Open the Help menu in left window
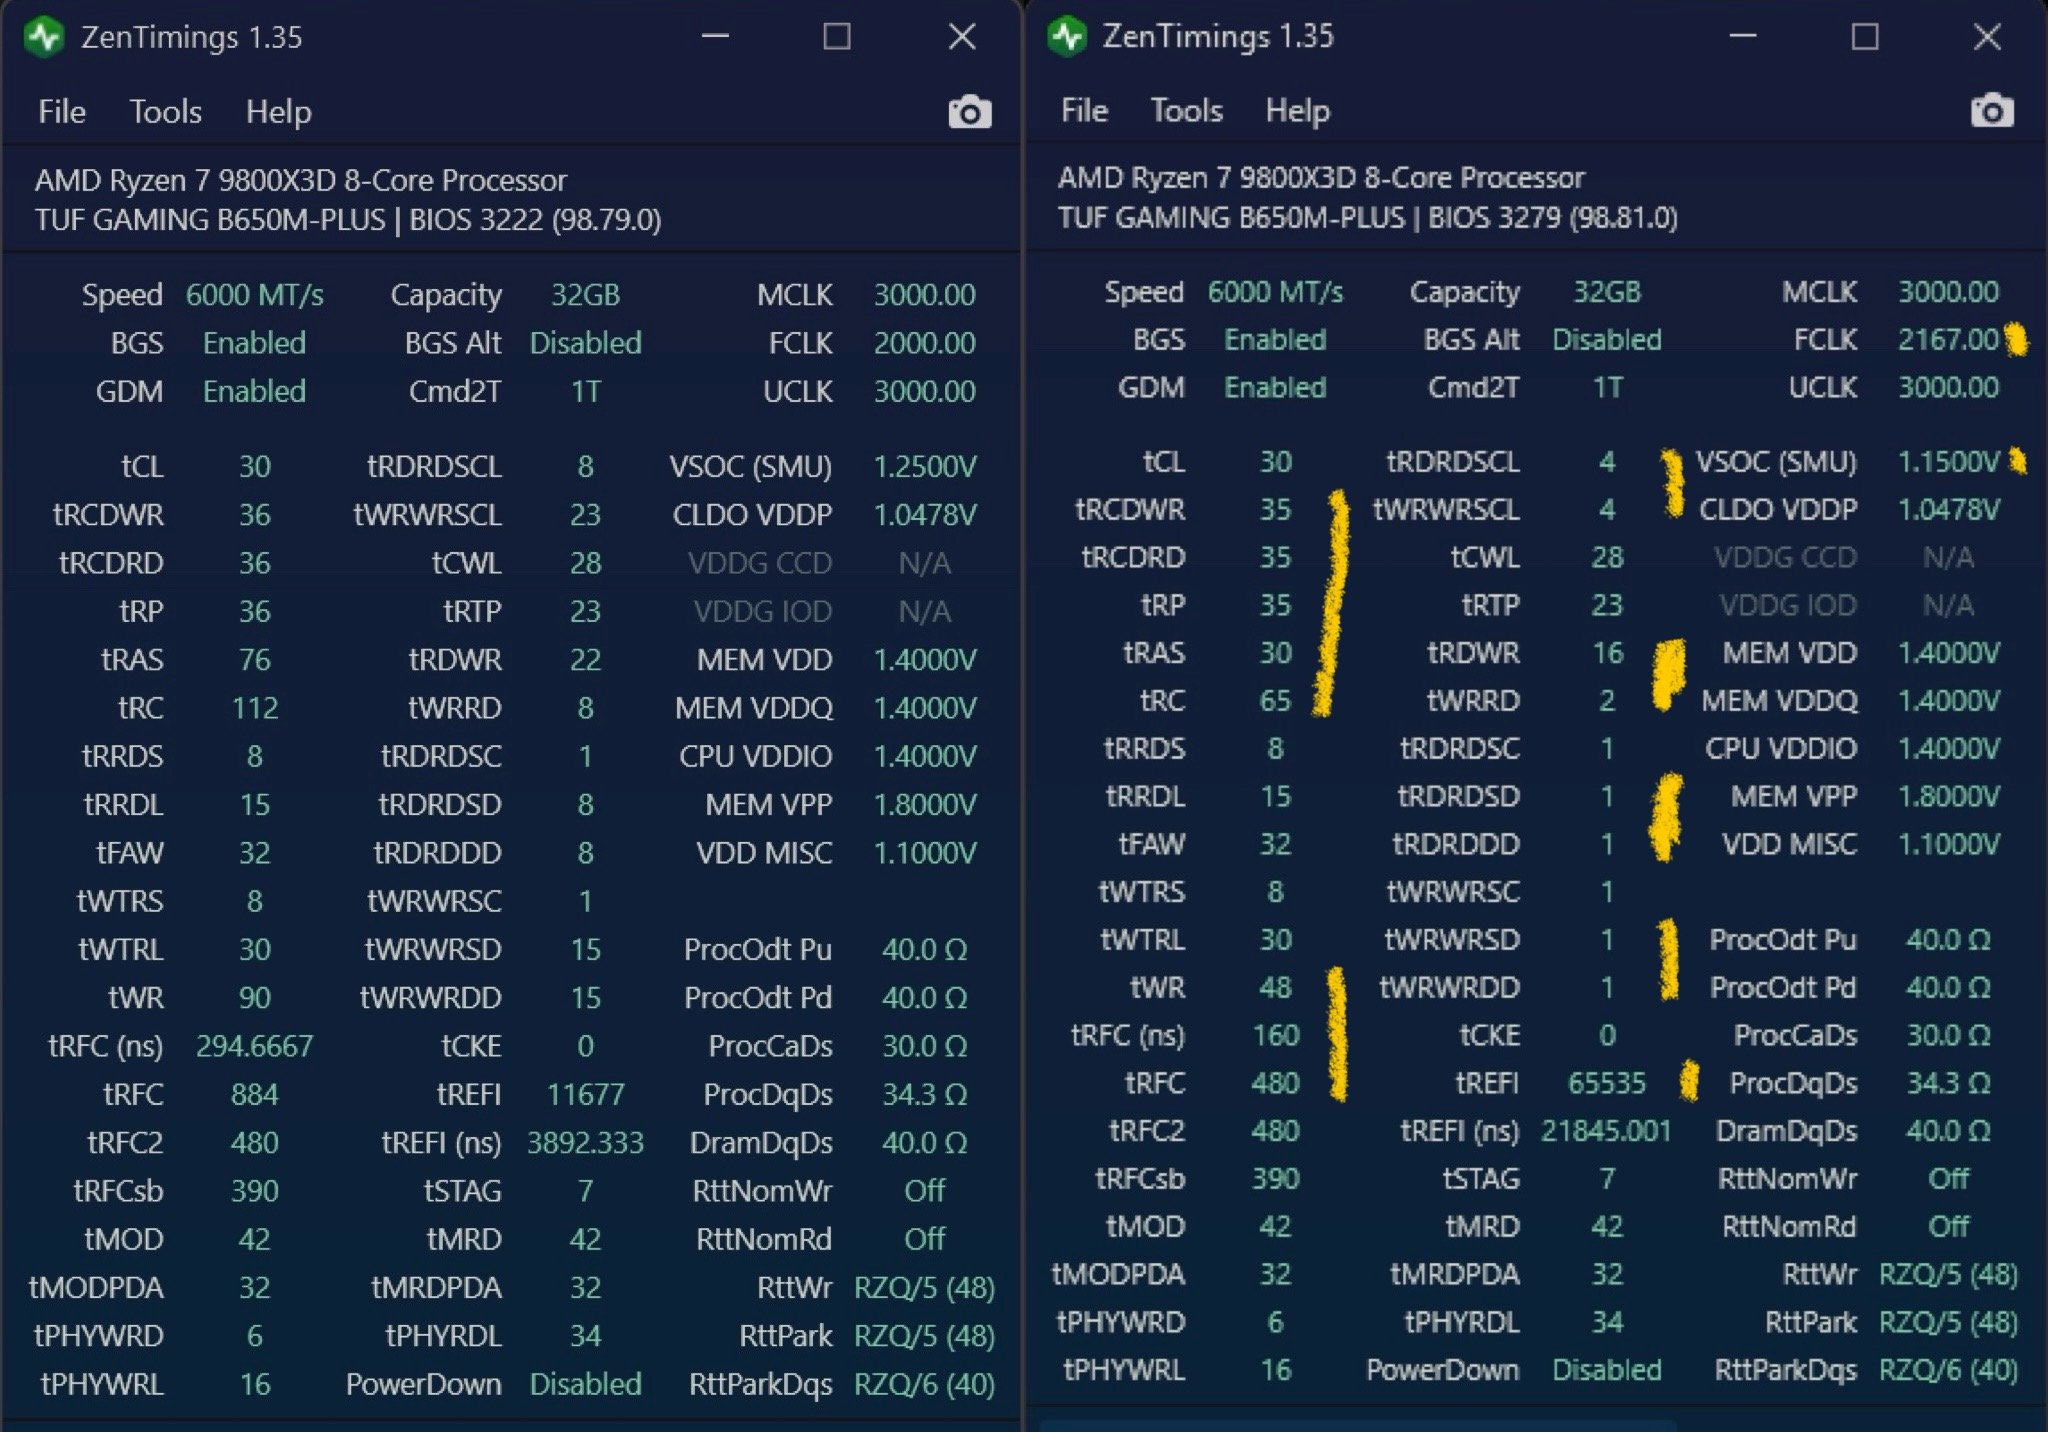Screen dimensions: 2048x1432 278,112
